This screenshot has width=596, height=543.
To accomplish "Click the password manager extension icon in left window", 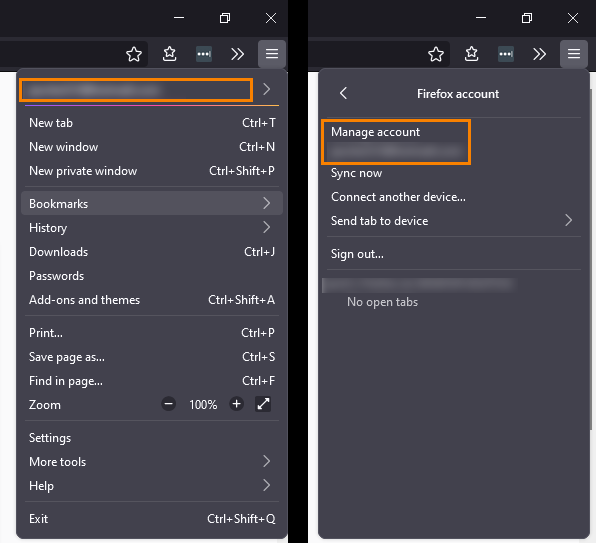I will pos(204,54).
